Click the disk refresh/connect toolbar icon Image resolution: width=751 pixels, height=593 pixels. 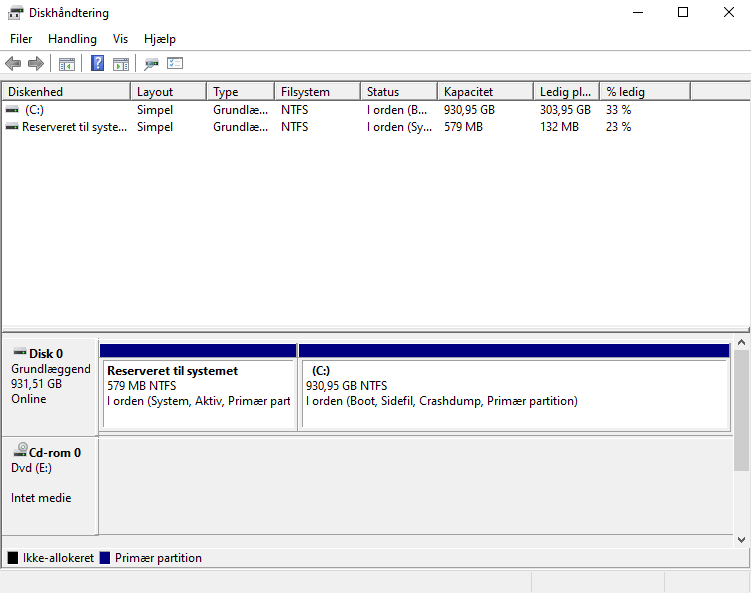click(x=151, y=64)
